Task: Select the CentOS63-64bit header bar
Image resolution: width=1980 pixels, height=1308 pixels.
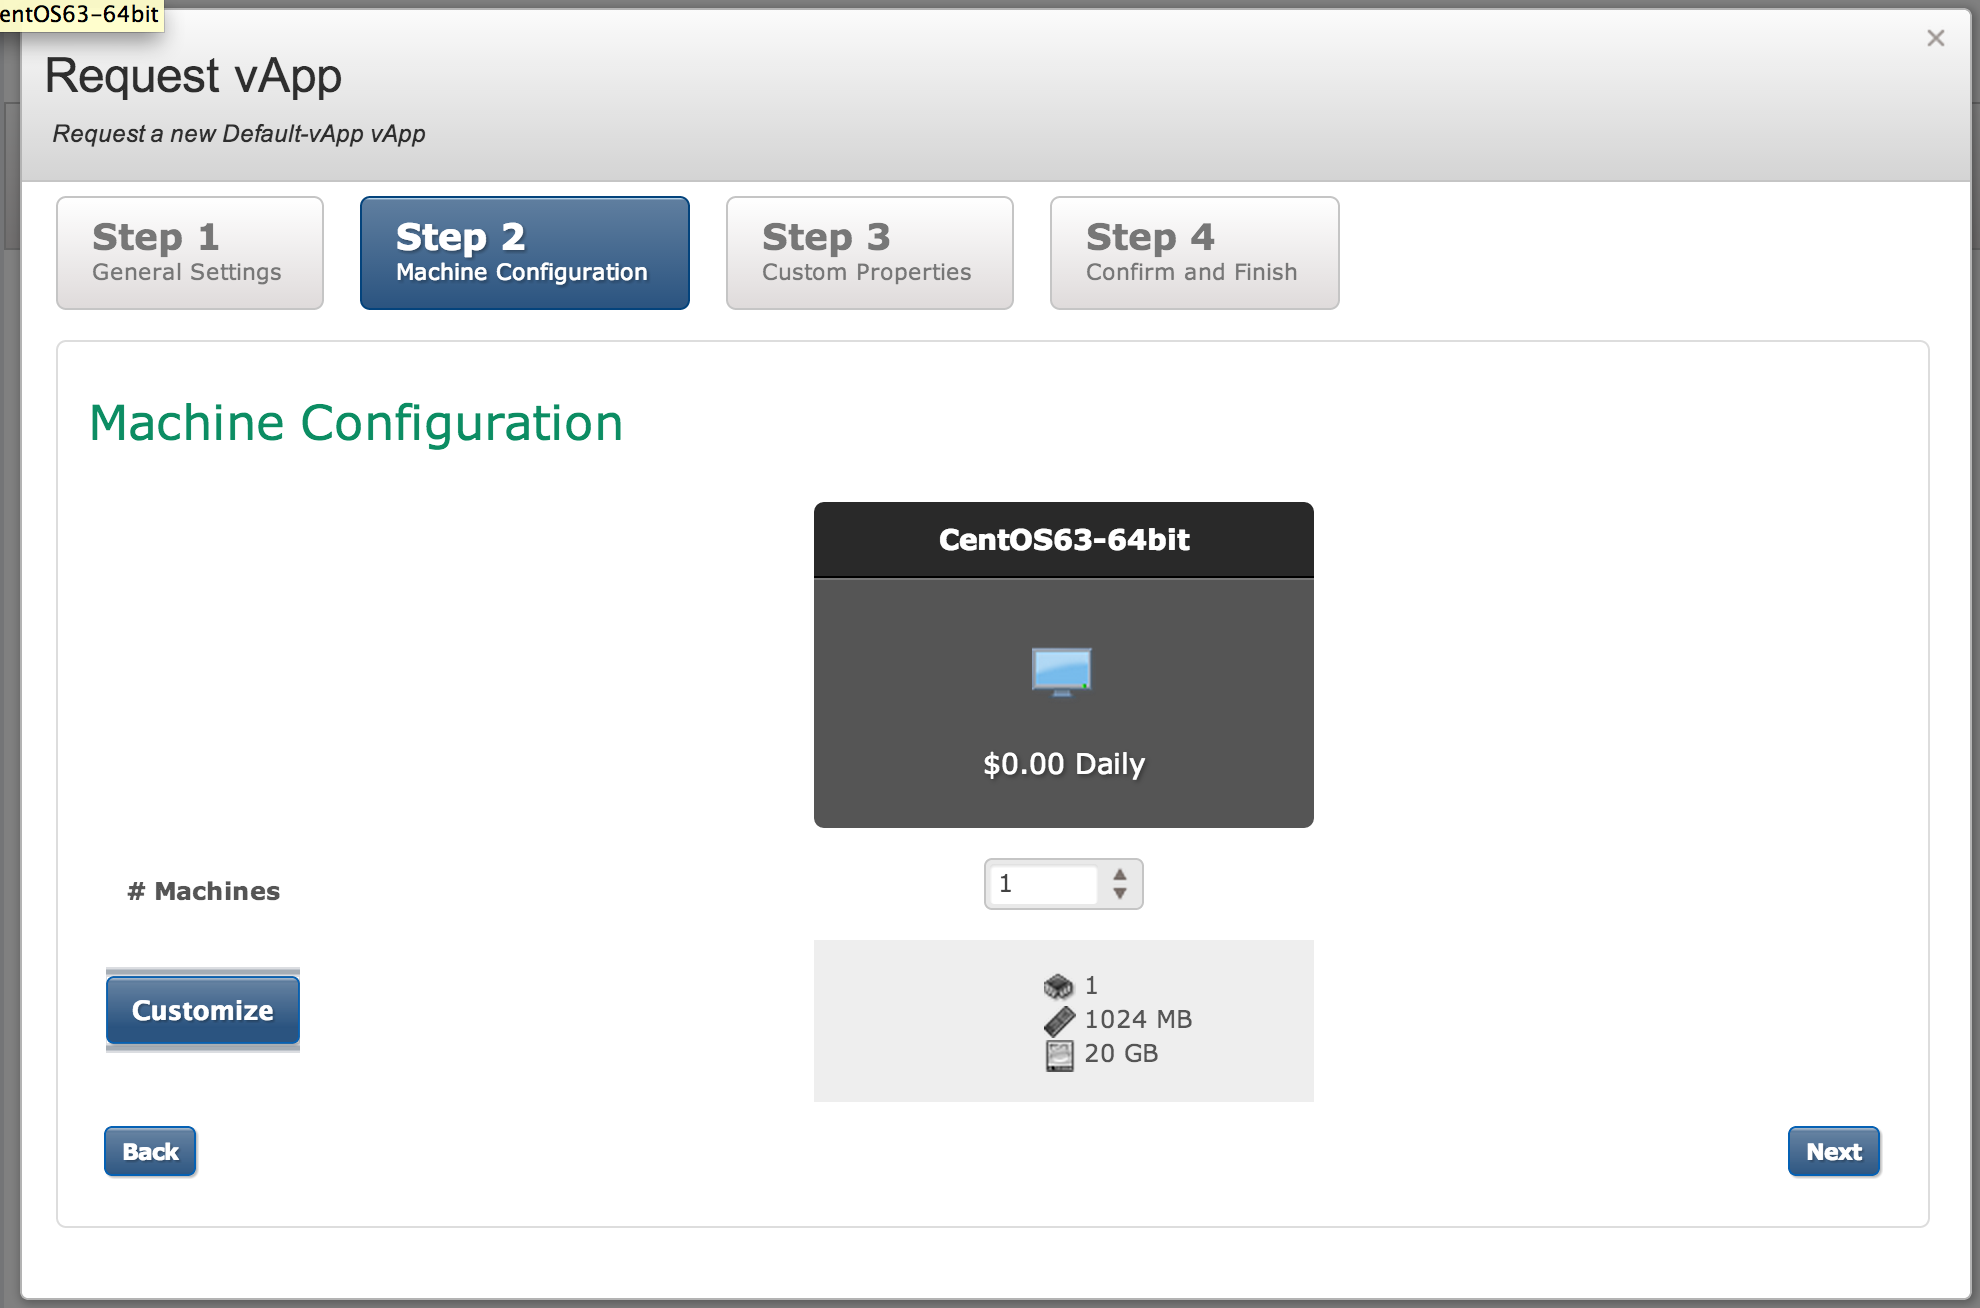Action: (1063, 540)
